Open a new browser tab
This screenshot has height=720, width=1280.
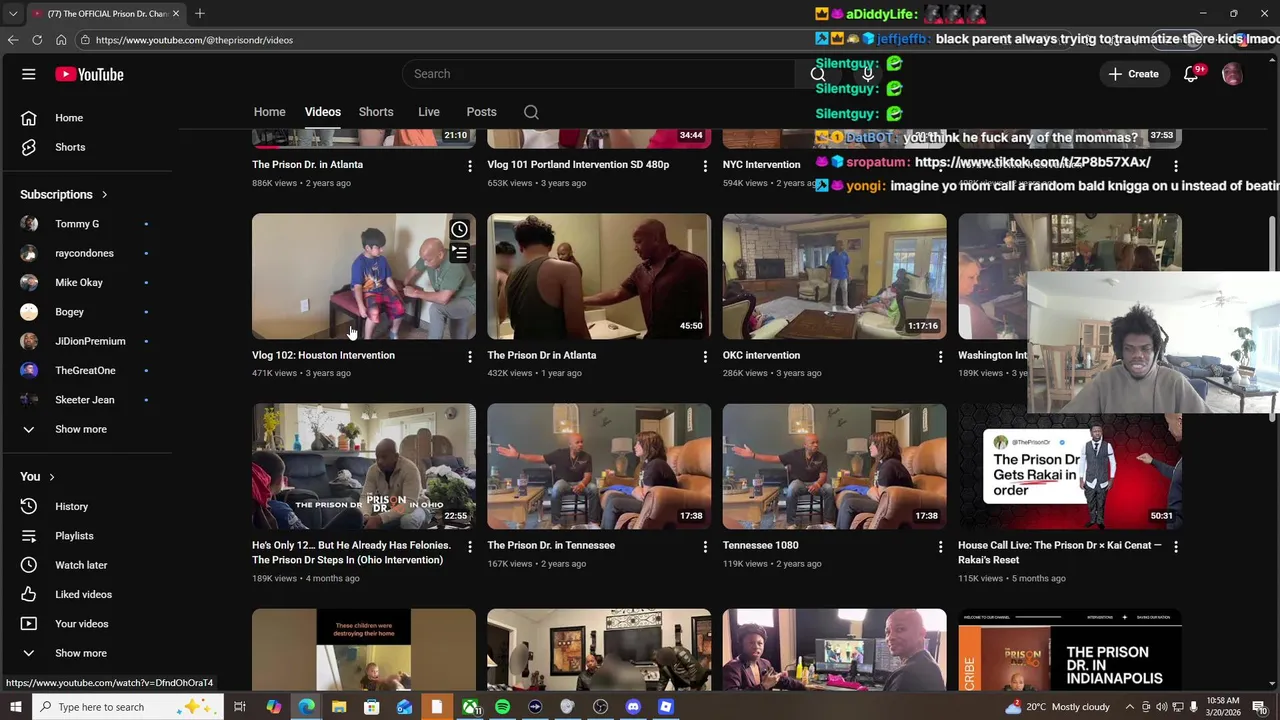(x=200, y=13)
